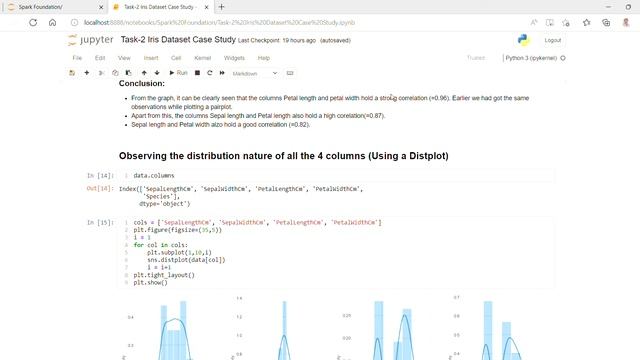Open the Widgets menu

234,58
